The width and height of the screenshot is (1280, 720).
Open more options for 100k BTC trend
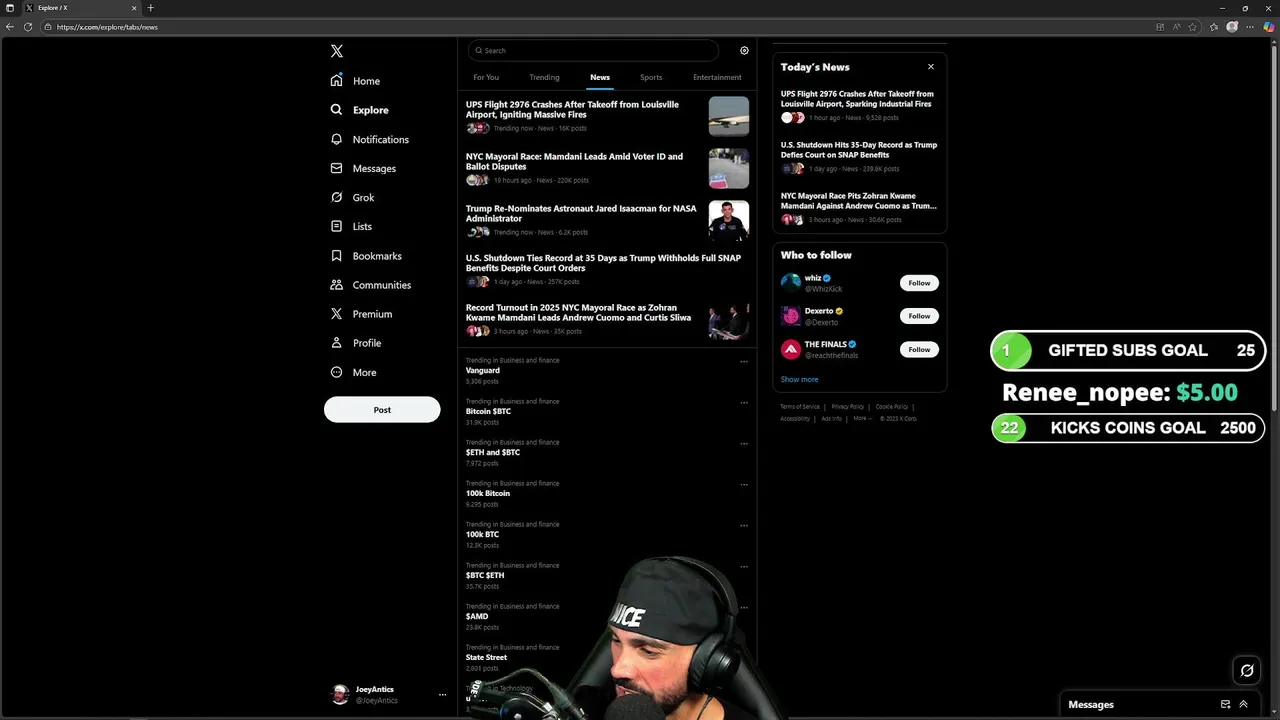click(x=744, y=526)
